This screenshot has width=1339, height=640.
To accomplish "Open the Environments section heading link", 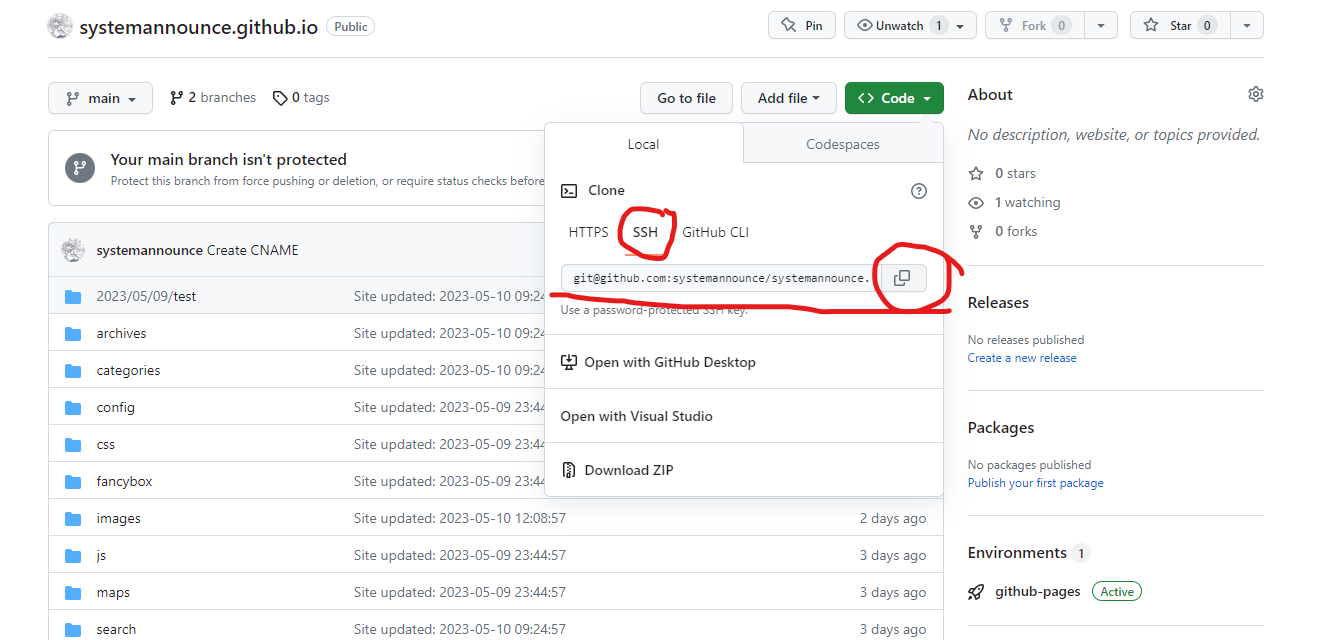I will [1017, 552].
